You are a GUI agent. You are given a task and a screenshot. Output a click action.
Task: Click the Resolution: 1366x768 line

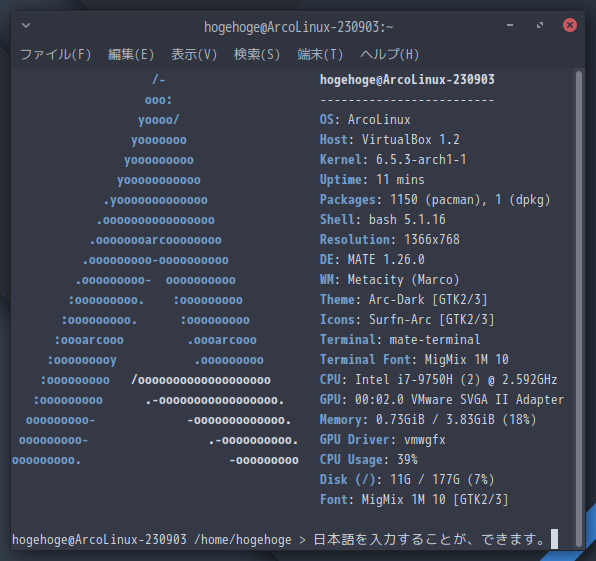(390, 239)
